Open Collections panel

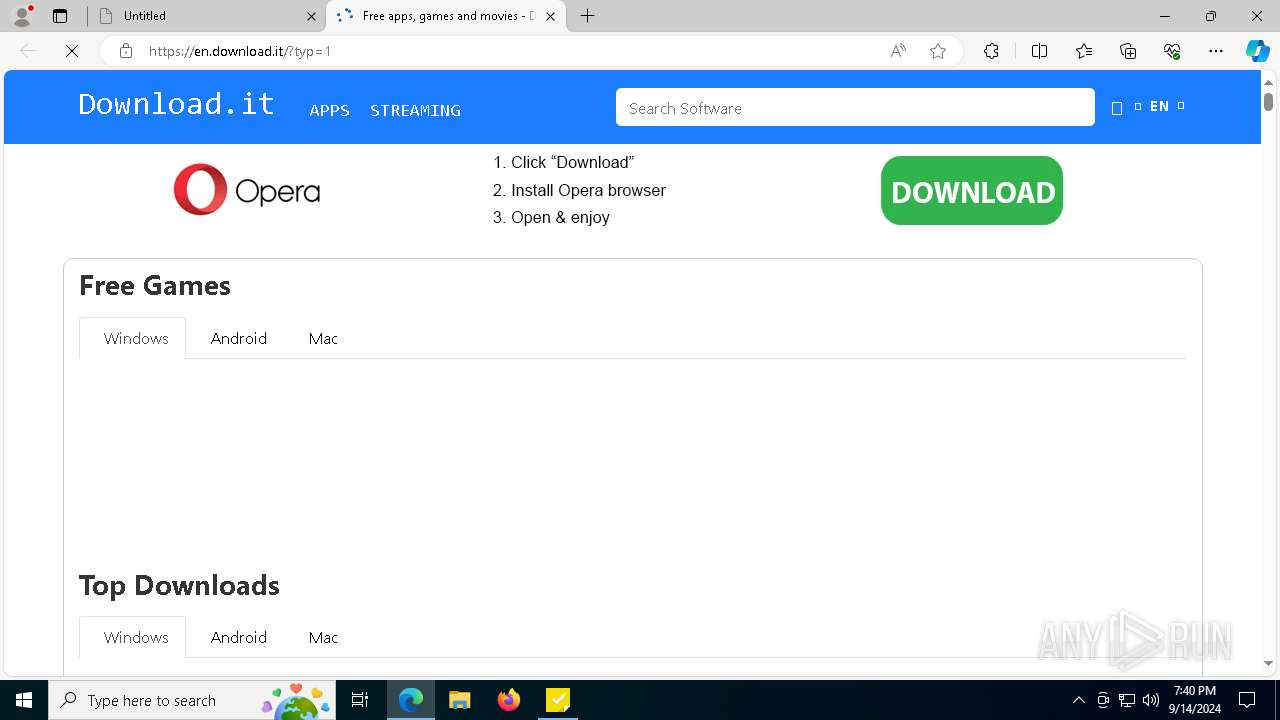[1128, 51]
